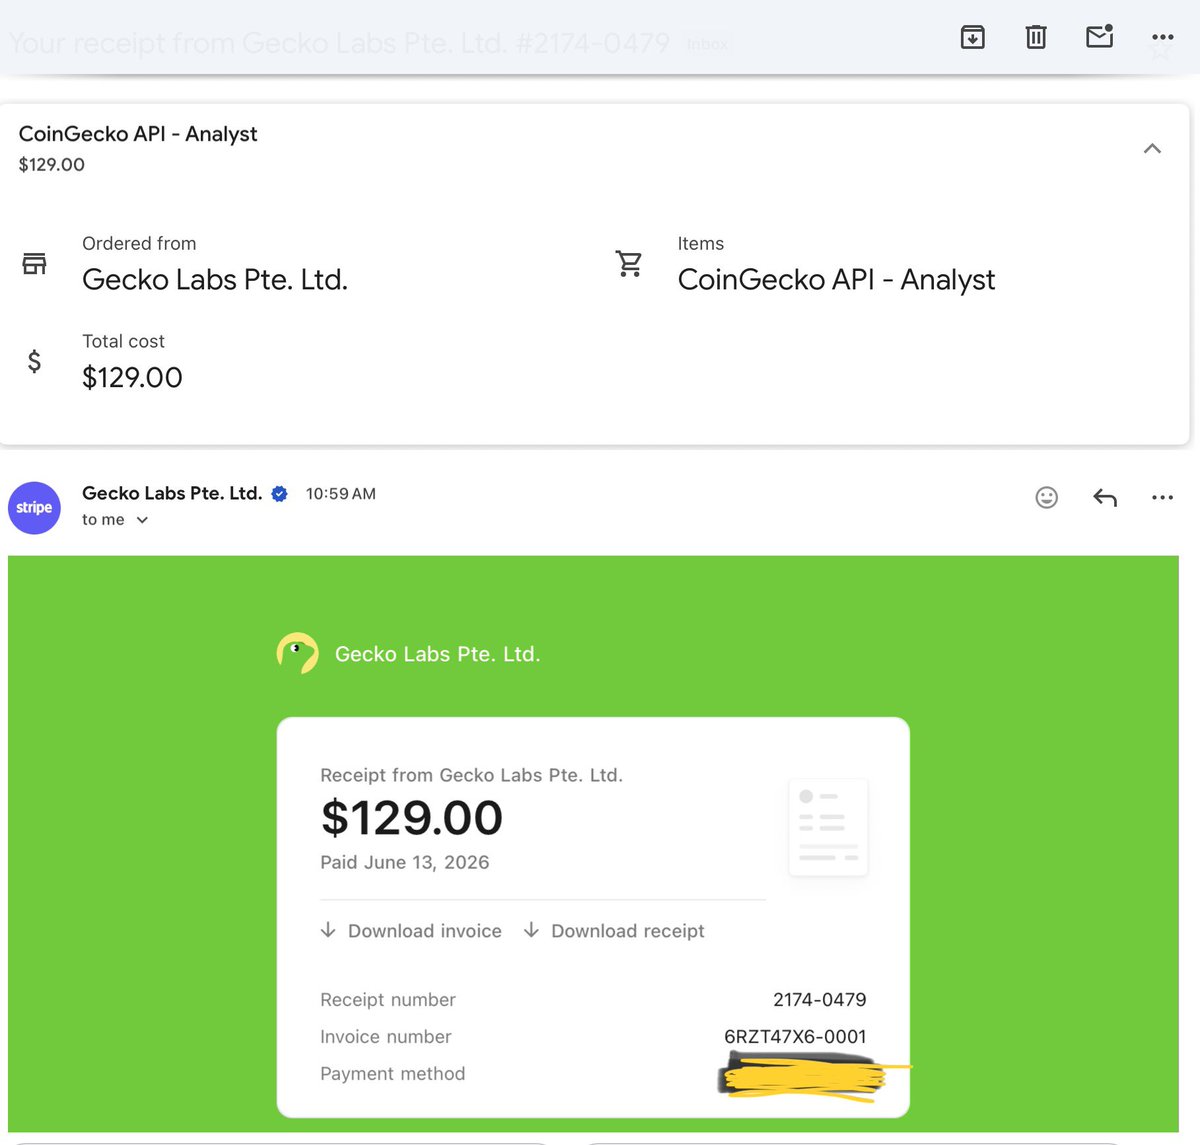Star this receipt email

pos(1160,50)
